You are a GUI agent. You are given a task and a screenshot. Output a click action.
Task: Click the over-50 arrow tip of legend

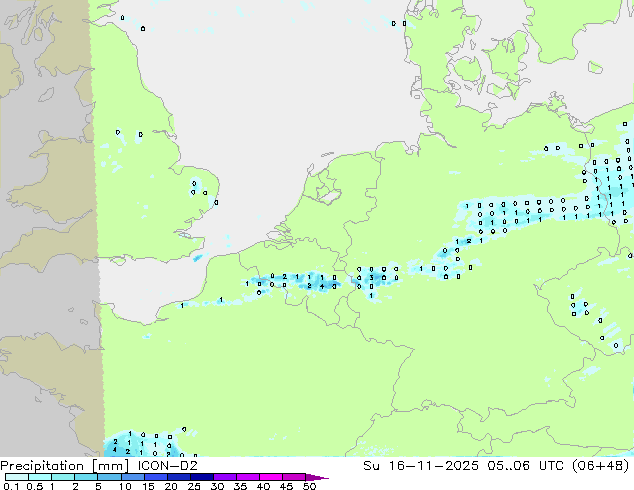pos(317,477)
